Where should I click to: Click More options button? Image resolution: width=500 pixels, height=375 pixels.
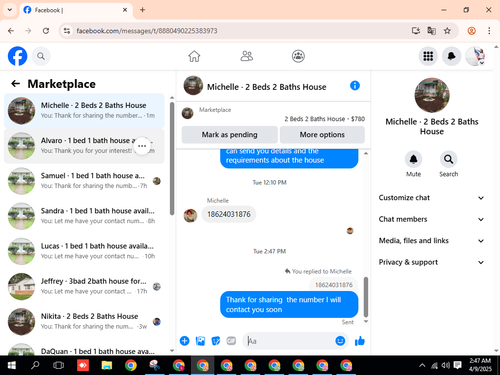click(x=322, y=135)
